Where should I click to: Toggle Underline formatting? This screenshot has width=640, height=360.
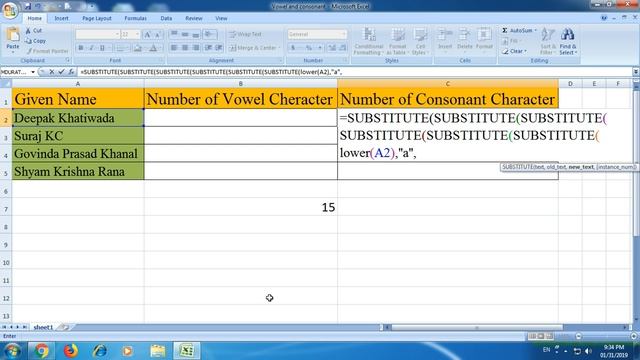click(x=102, y=48)
